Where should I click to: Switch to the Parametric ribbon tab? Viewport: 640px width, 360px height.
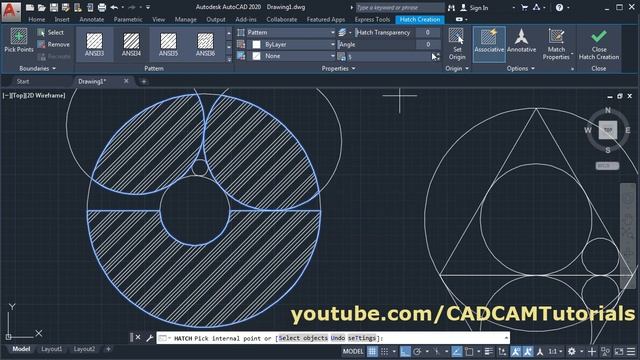(x=128, y=19)
